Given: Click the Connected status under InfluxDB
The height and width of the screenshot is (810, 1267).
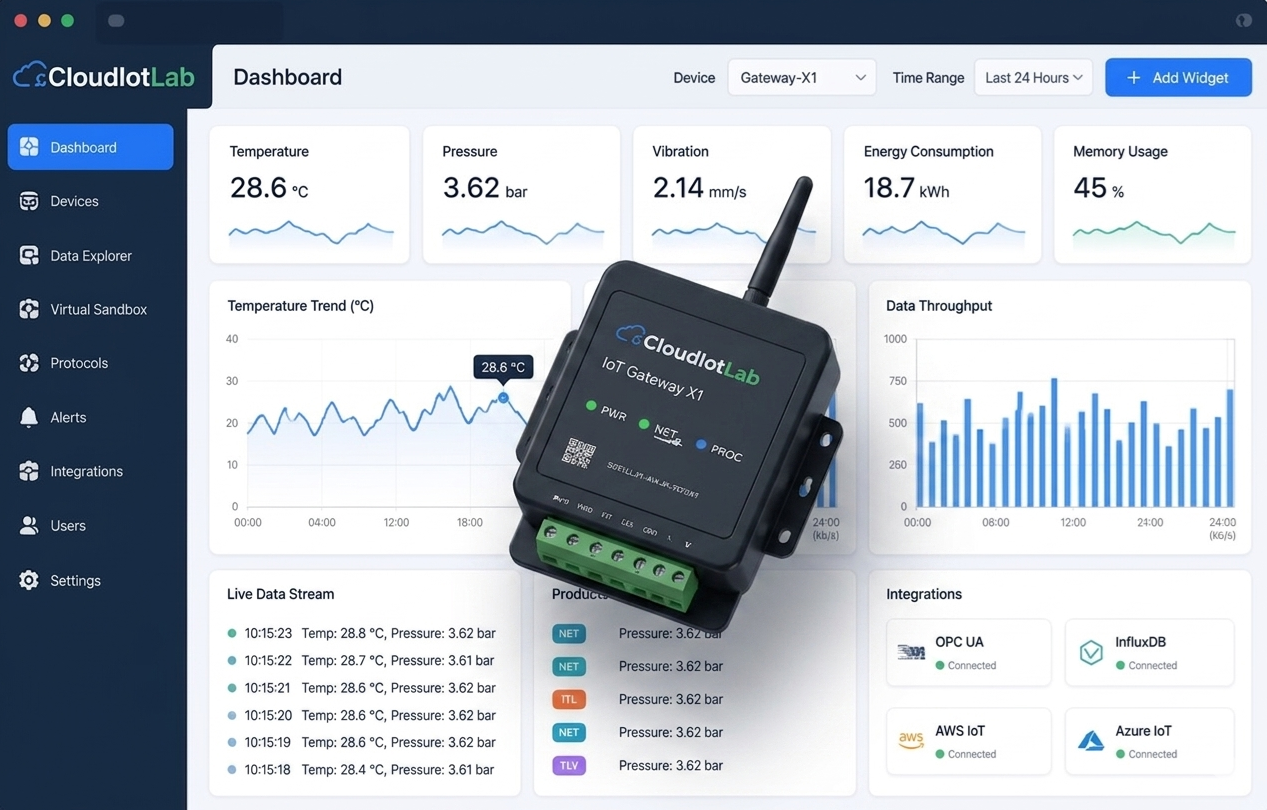Looking at the screenshot, I should point(1146,665).
